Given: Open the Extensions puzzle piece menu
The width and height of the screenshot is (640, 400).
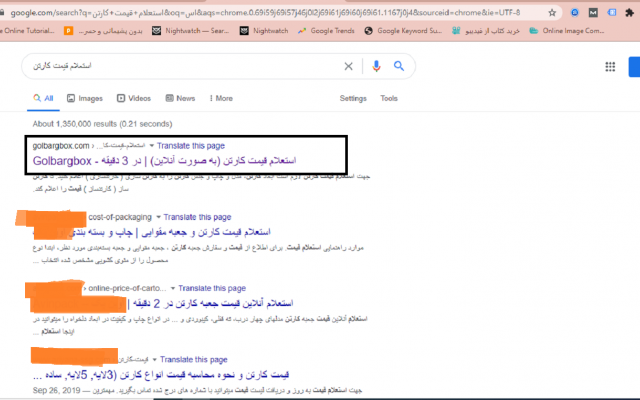Looking at the screenshot, I should pyautogui.click(x=629, y=13).
